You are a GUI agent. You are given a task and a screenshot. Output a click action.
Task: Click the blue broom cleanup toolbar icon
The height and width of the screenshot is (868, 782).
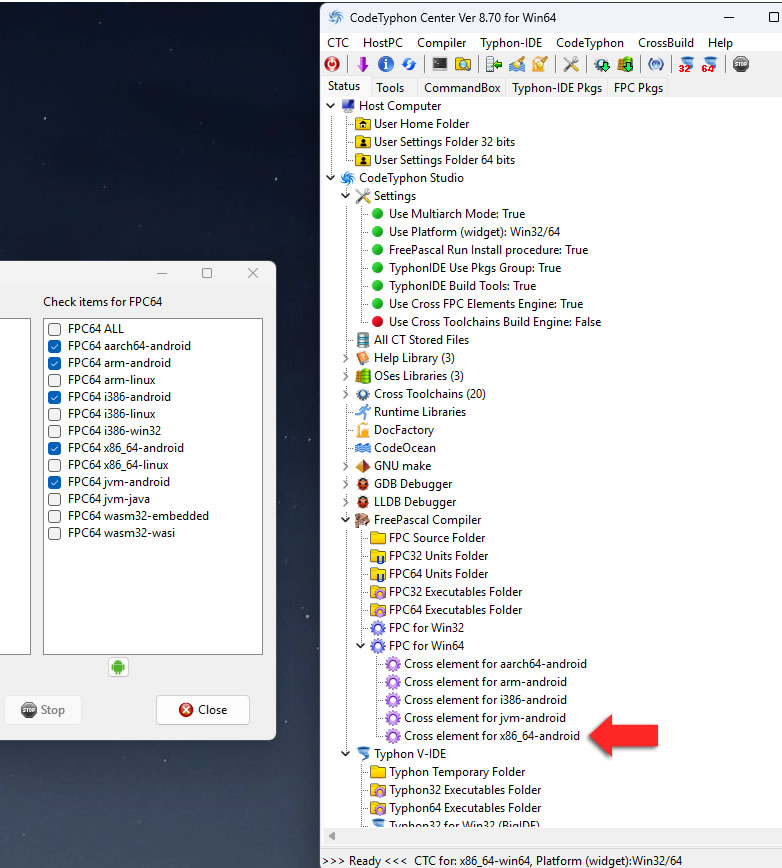point(517,64)
